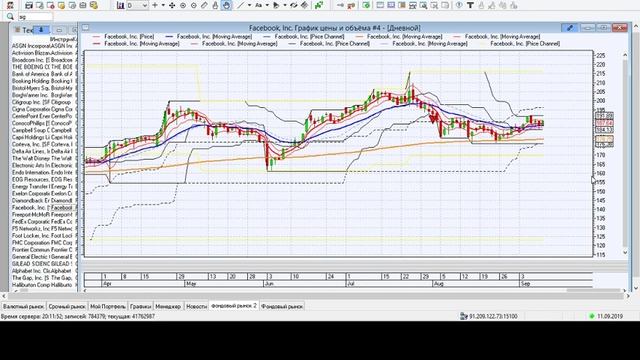Select the Activision Blizzard row

(44, 53)
